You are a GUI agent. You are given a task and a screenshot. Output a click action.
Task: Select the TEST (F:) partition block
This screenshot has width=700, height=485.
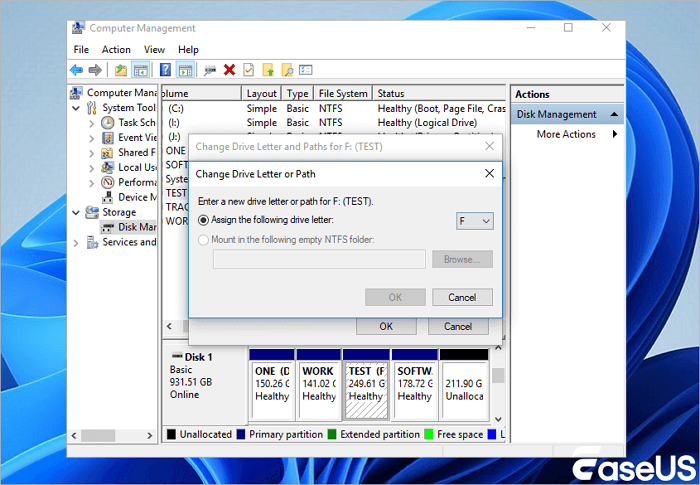point(366,385)
